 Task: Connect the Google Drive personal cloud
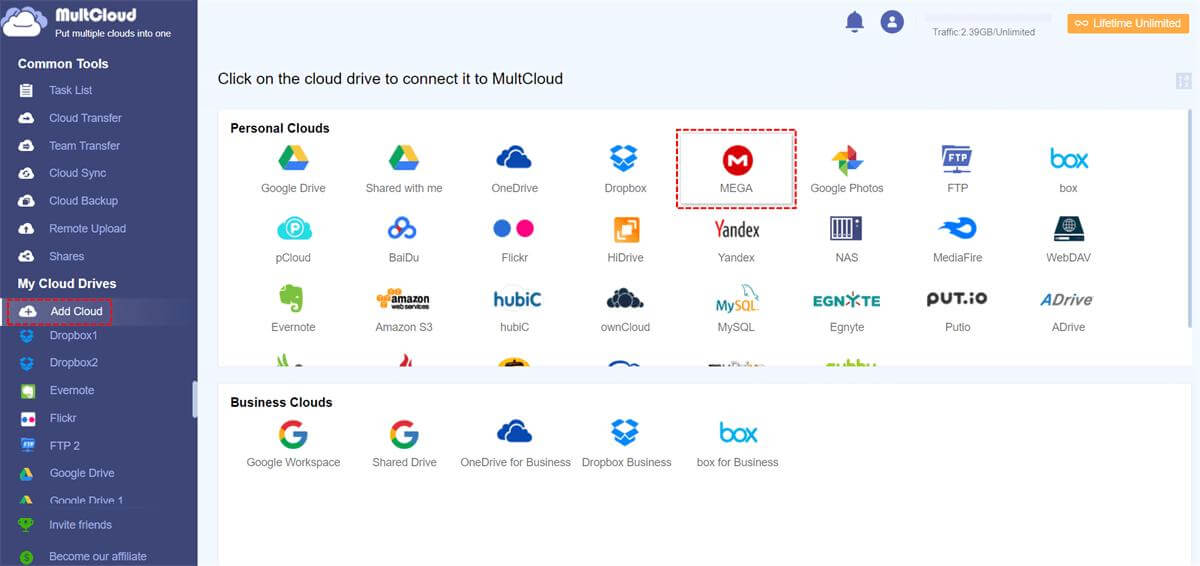293,168
